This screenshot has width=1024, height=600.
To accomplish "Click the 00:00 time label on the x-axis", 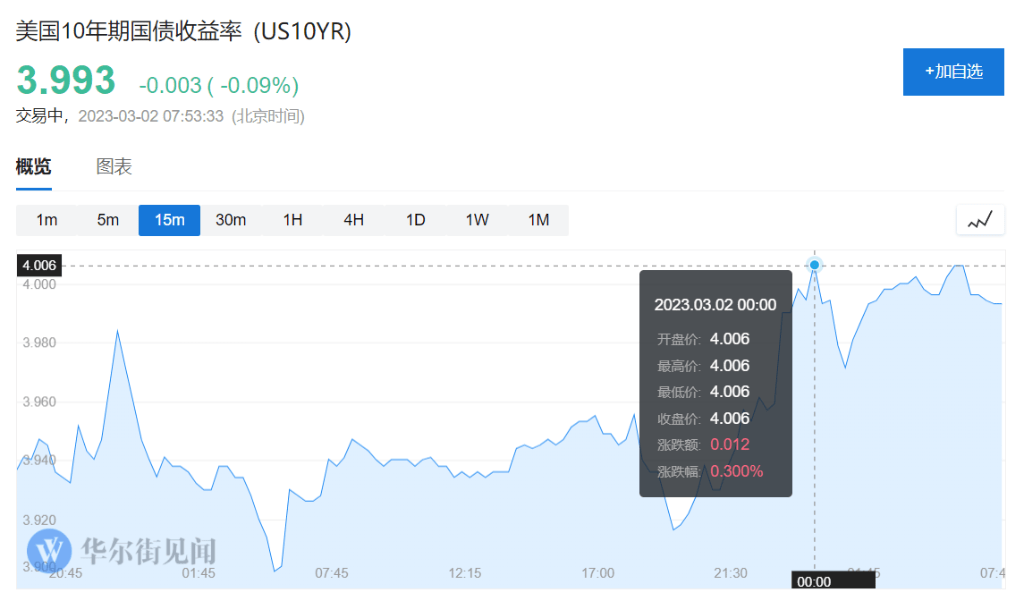I will (814, 581).
